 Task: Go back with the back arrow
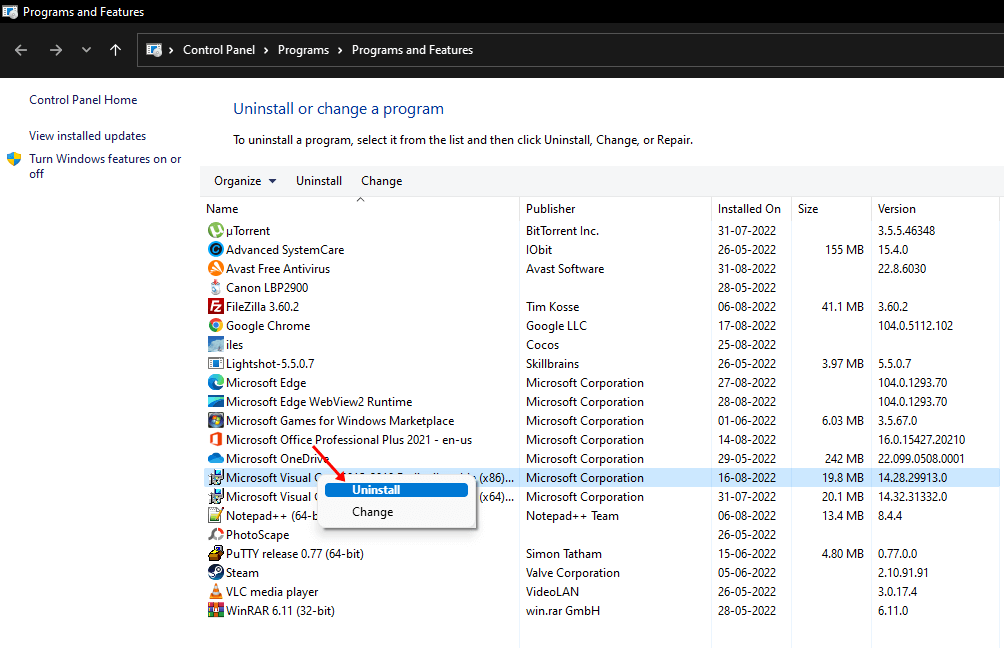[21, 50]
